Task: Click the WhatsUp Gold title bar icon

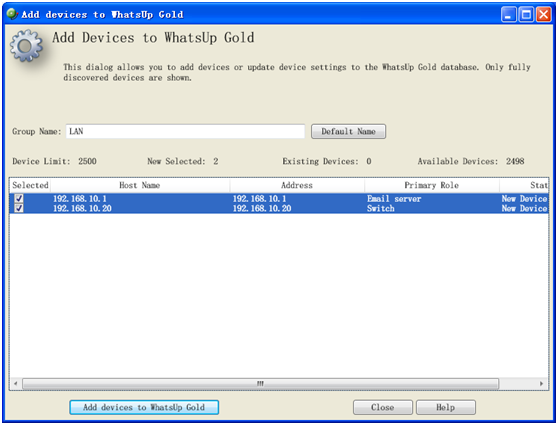Action: [12, 14]
